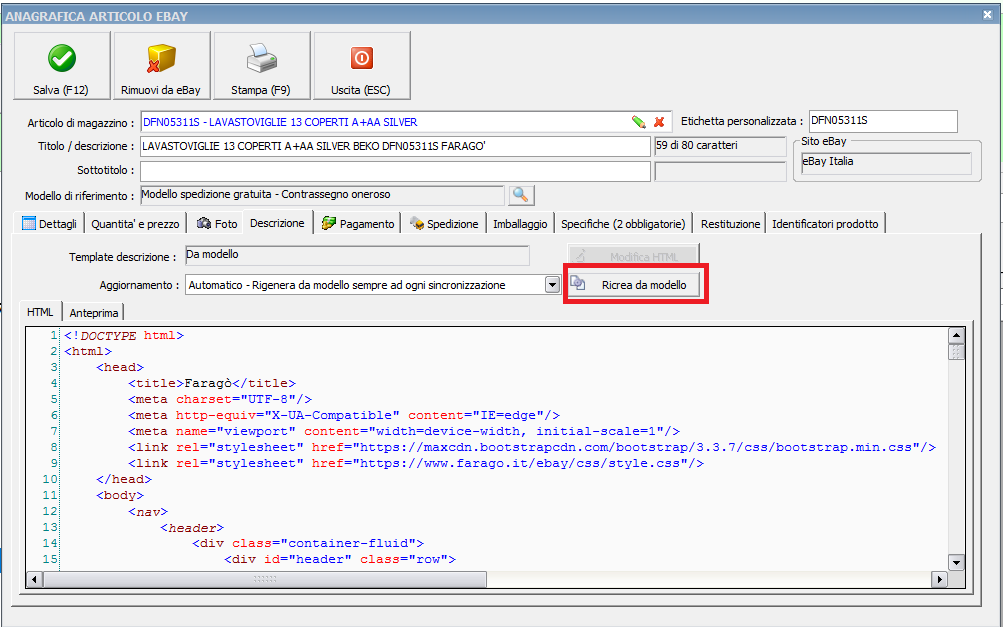Click the horizontal scrollbar right arrow
Viewport: 1003px width, 627px height.
point(939,579)
